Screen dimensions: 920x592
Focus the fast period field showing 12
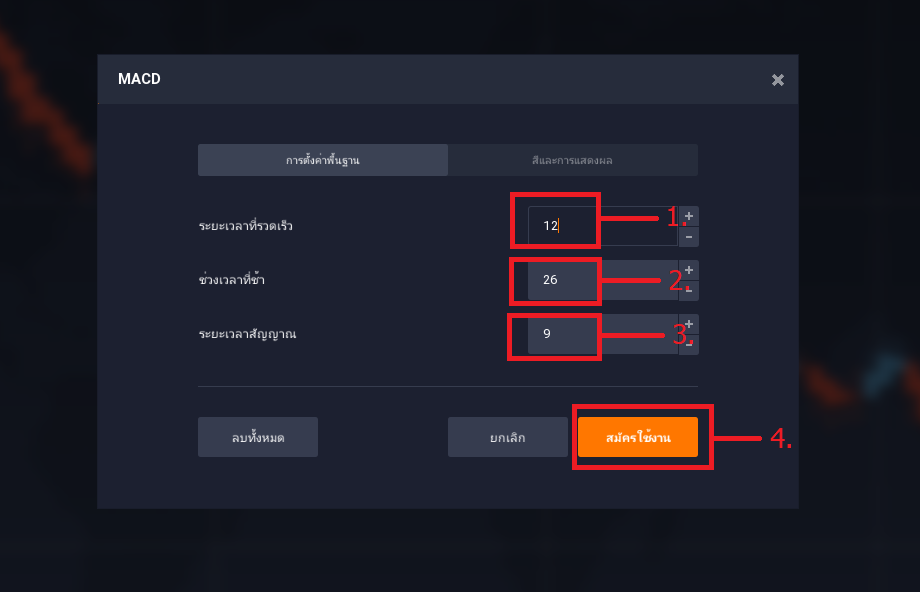[x=603, y=226]
